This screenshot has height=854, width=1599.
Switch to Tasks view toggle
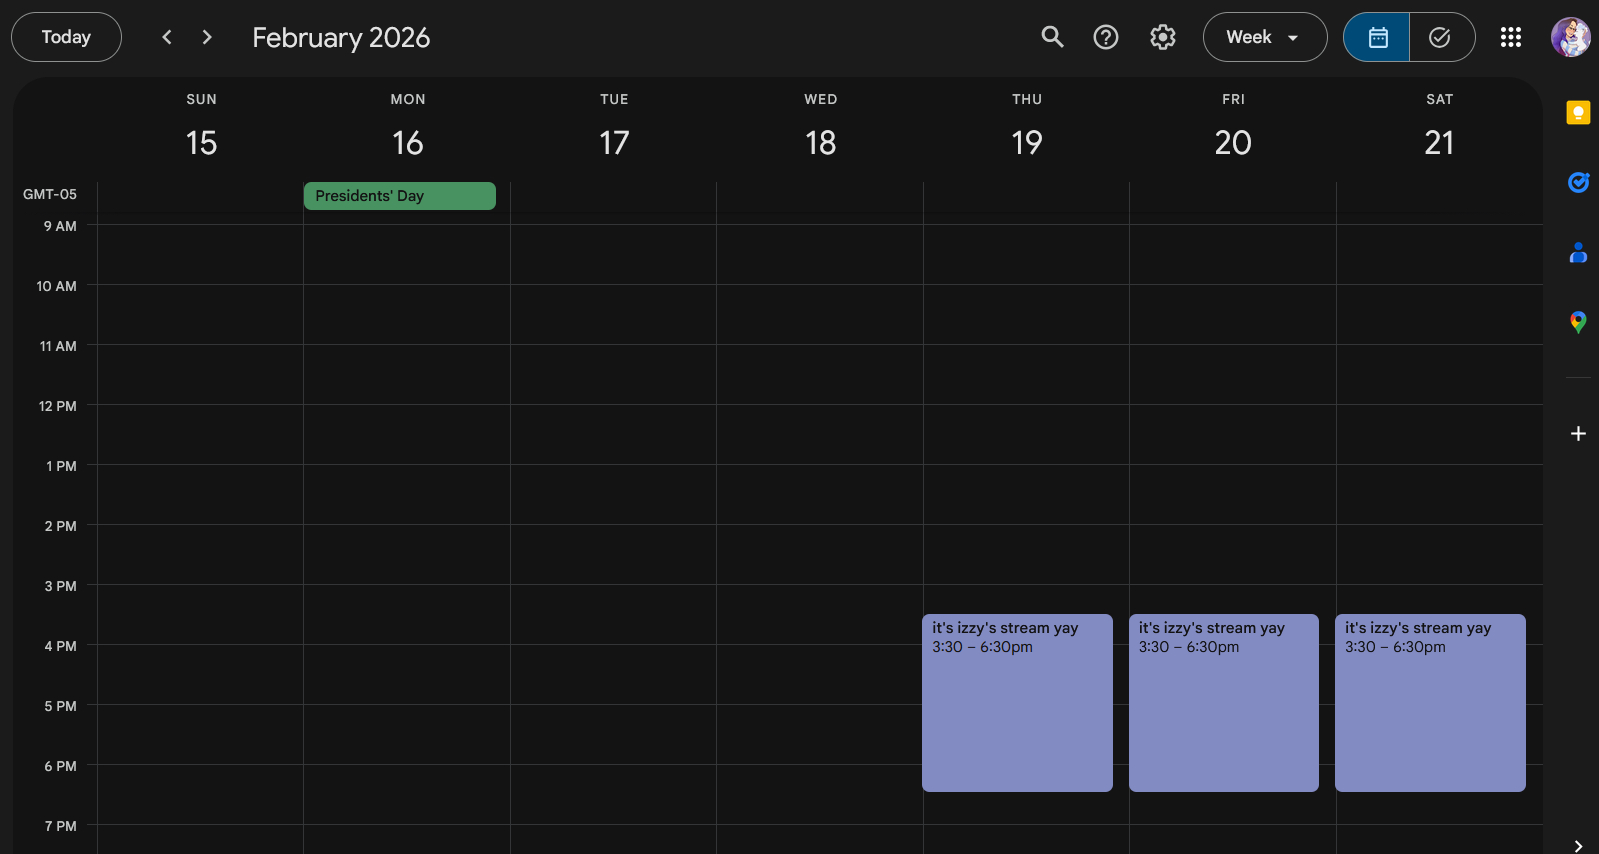click(1440, 37)
